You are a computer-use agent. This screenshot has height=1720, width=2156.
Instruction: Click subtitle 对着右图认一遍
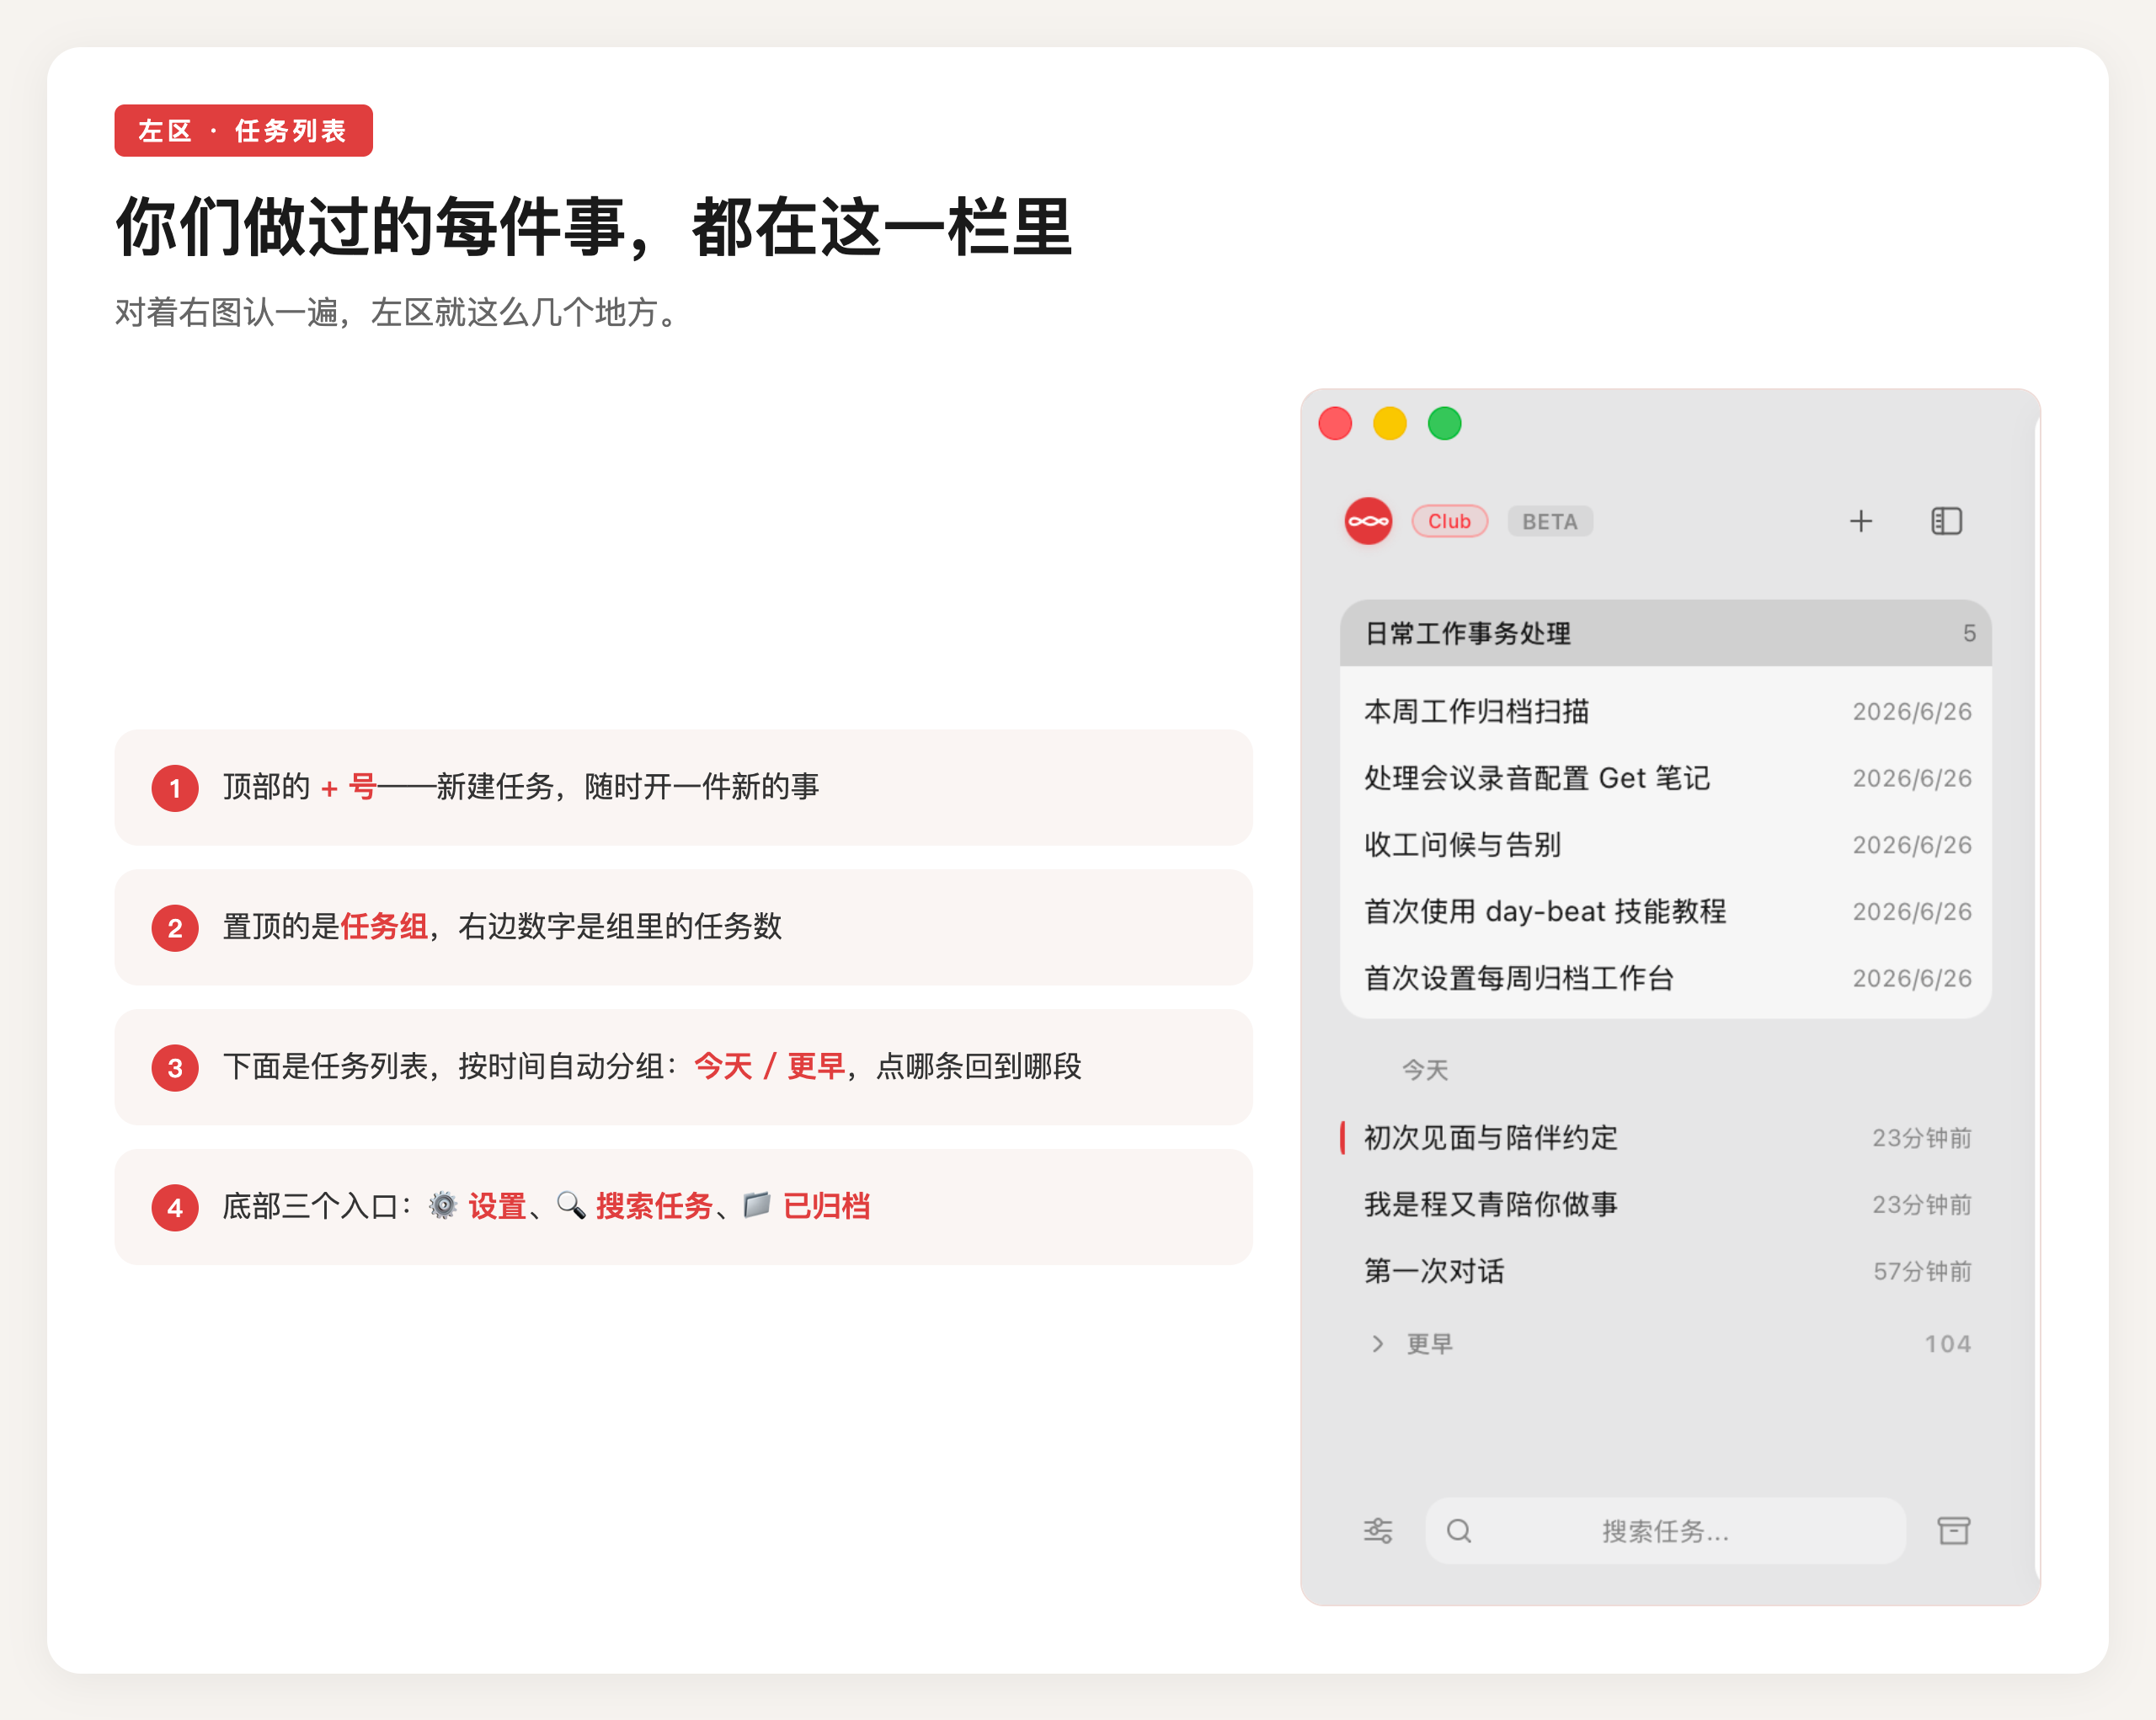point(226,312)
